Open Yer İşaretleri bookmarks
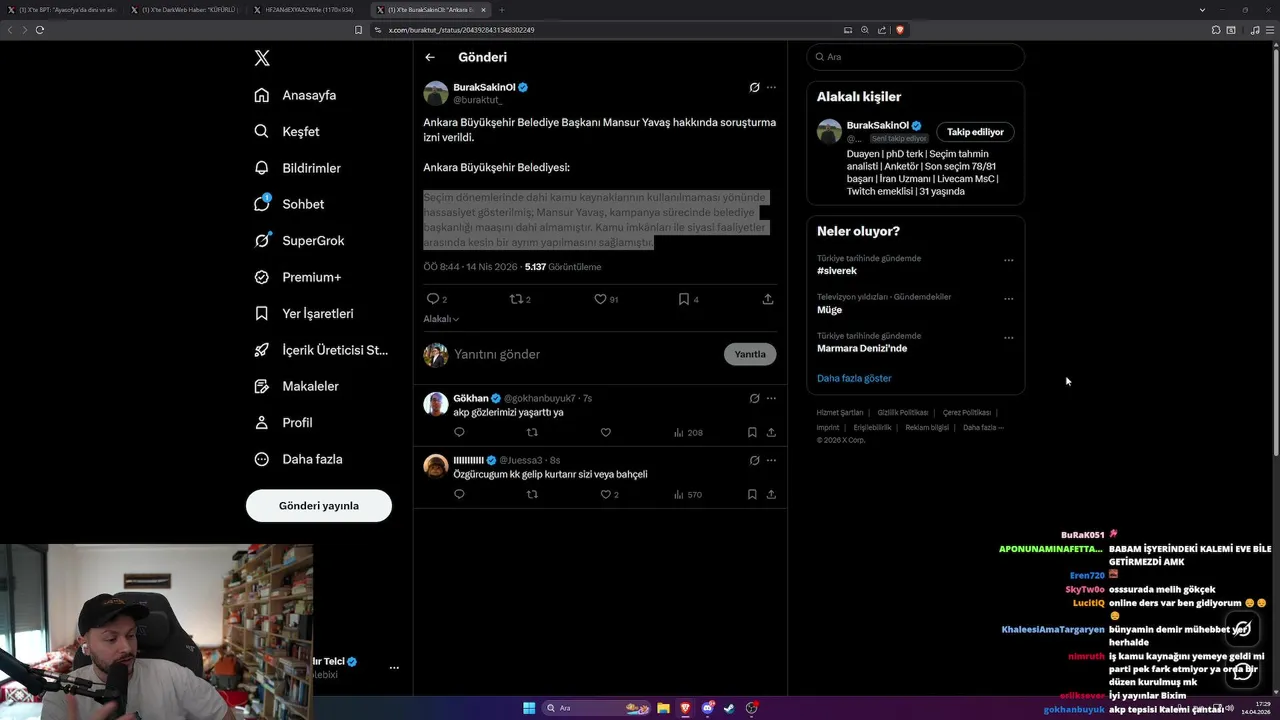1280x720 pixels. point(304,313)
